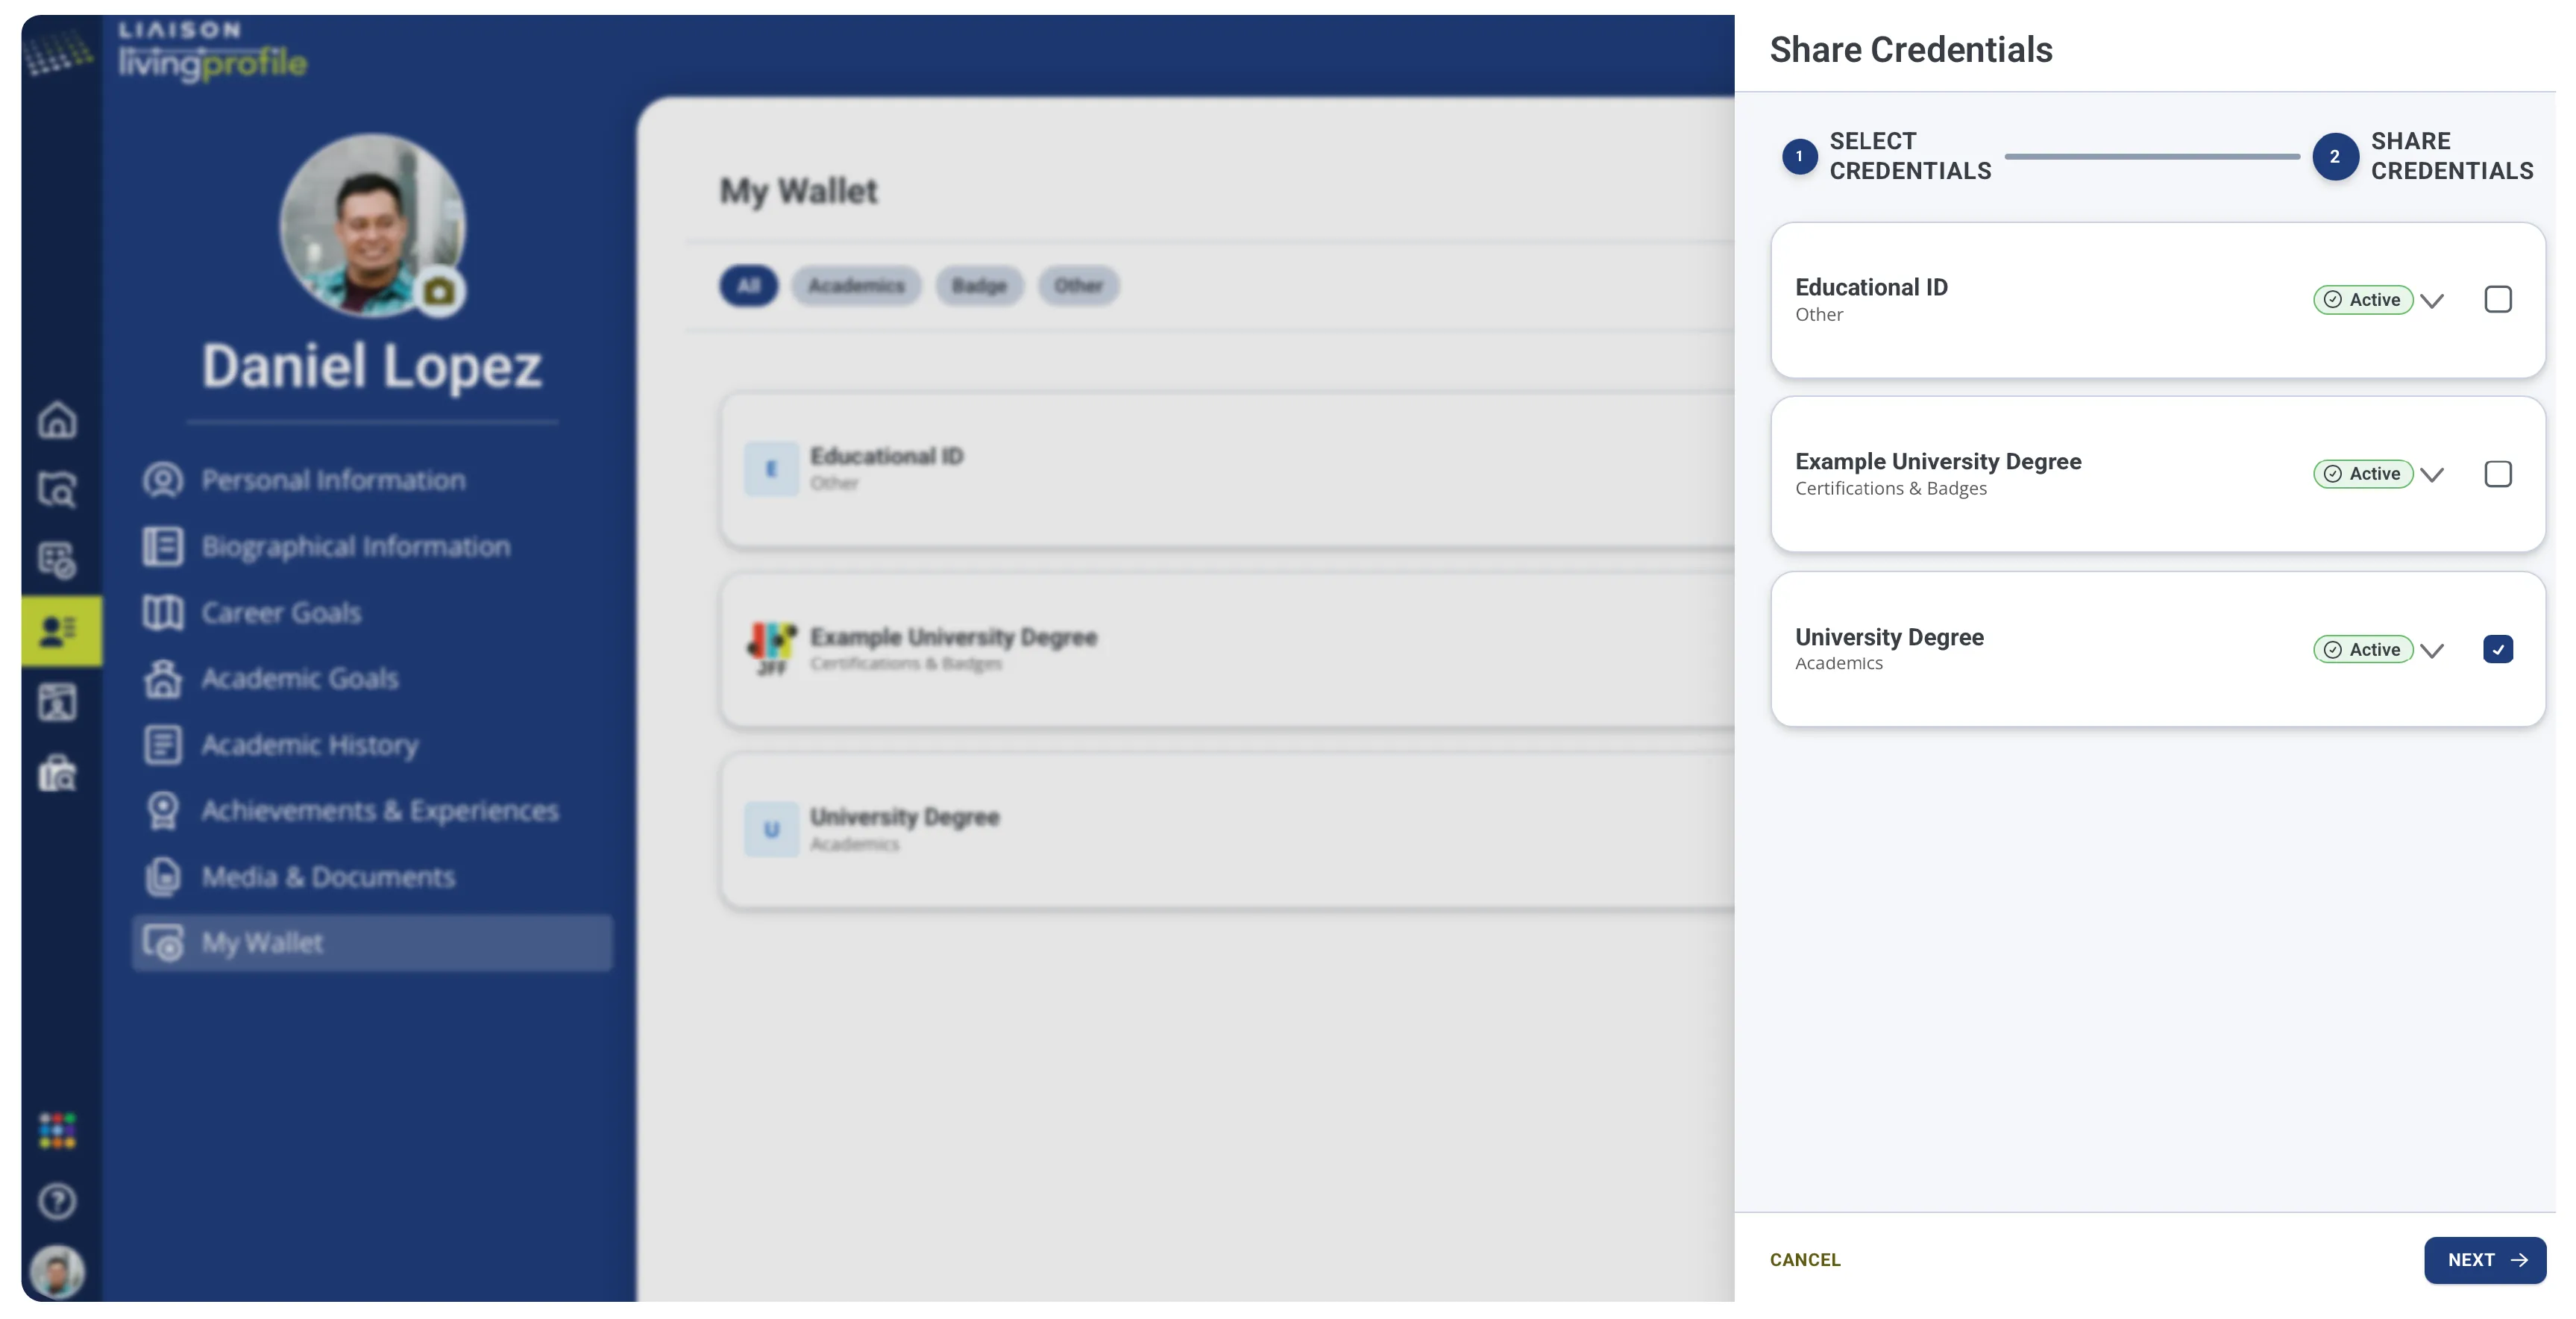
Task: Open the Home icon in the sidebar
Action: tap(57, 420)
